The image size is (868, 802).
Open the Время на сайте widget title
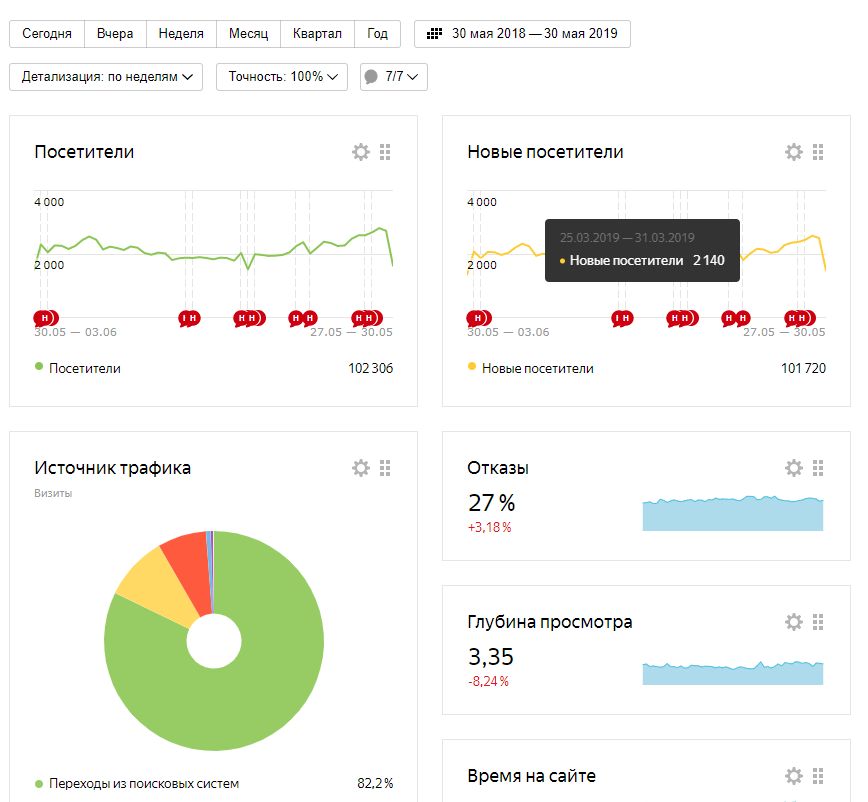click(531, 776)
